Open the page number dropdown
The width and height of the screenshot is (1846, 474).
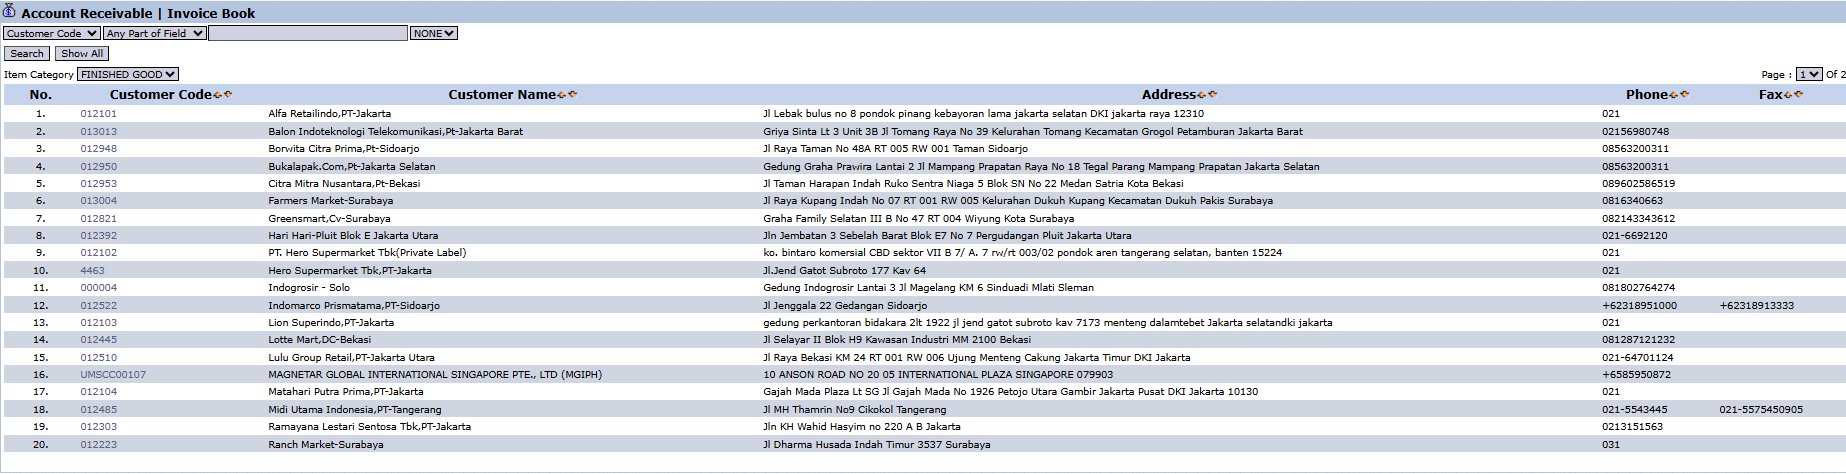coord(1809,74)
